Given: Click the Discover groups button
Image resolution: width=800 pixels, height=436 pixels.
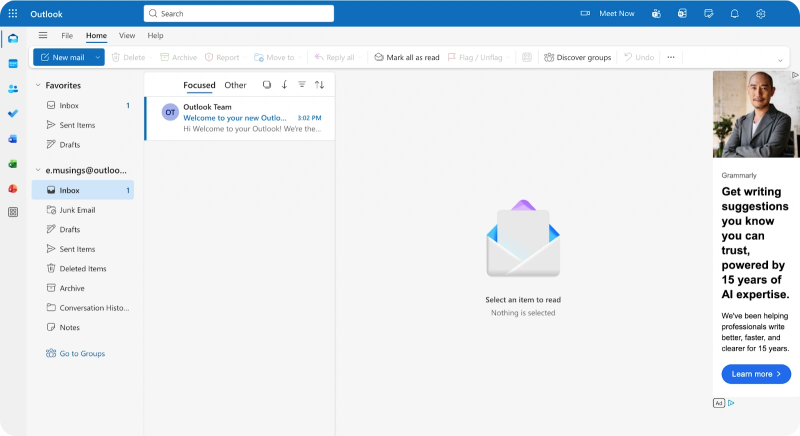Looking at the screenshot, I should click(x=577, y=58).
